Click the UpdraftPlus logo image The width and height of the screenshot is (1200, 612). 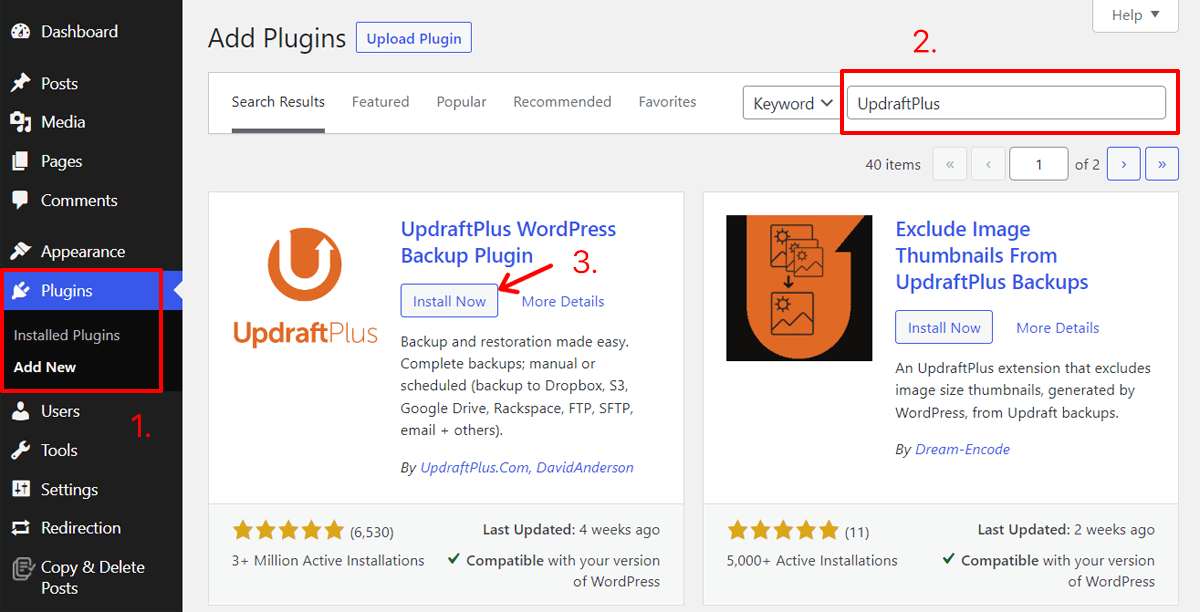tap(305, 286)
